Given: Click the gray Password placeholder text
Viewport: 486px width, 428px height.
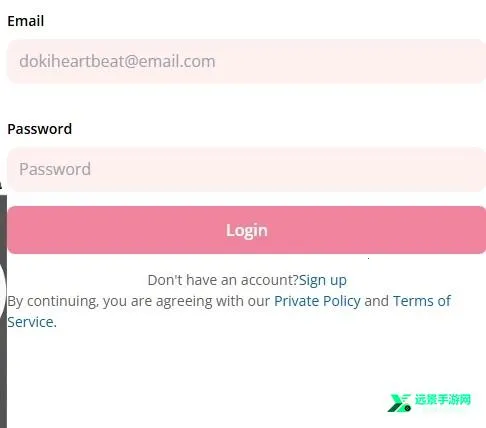Looking at the screenshot, I should [55, 169].
